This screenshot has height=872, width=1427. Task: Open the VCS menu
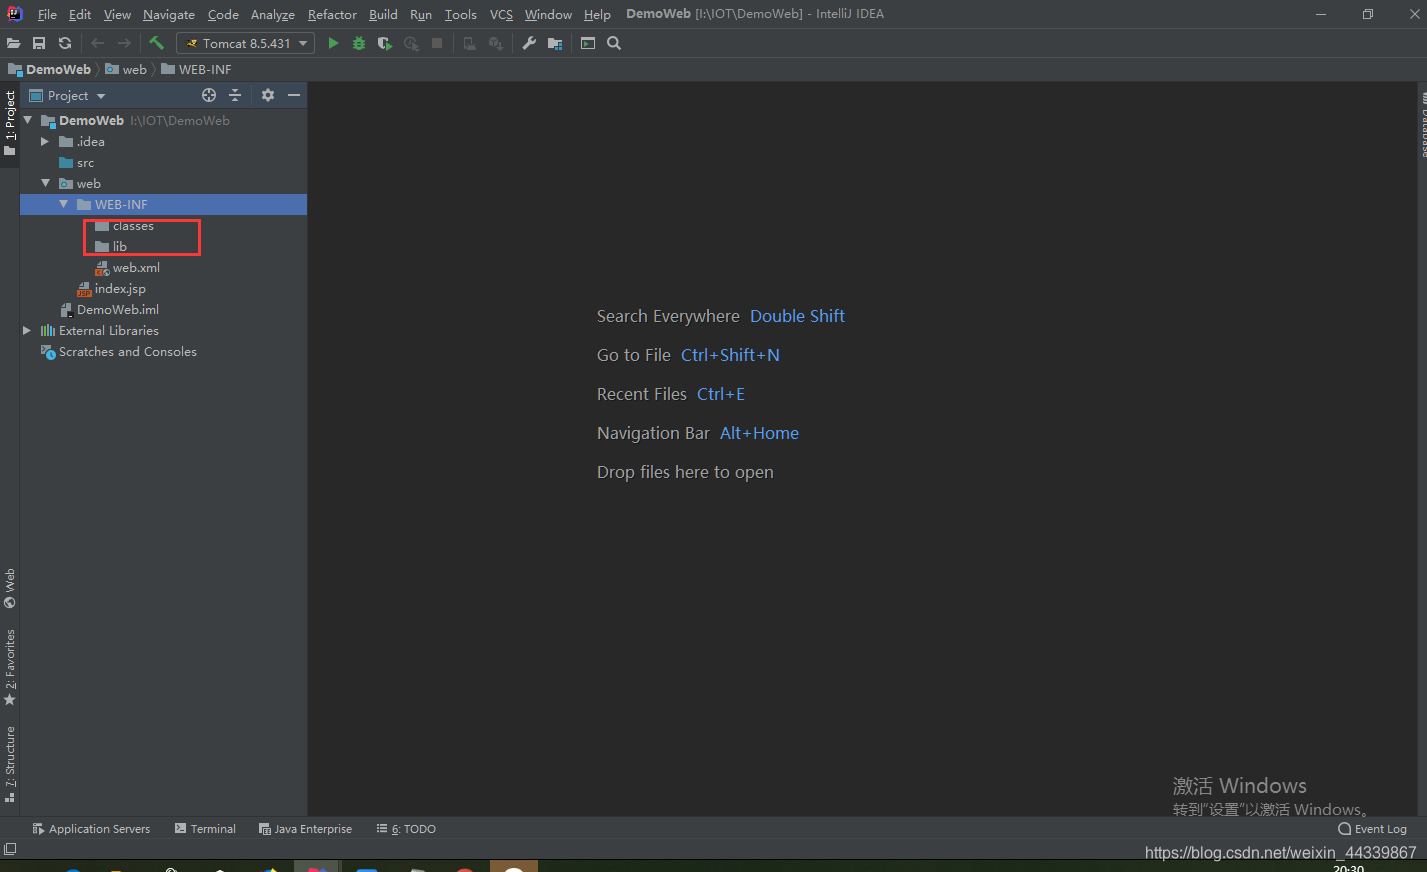(501, 14)
